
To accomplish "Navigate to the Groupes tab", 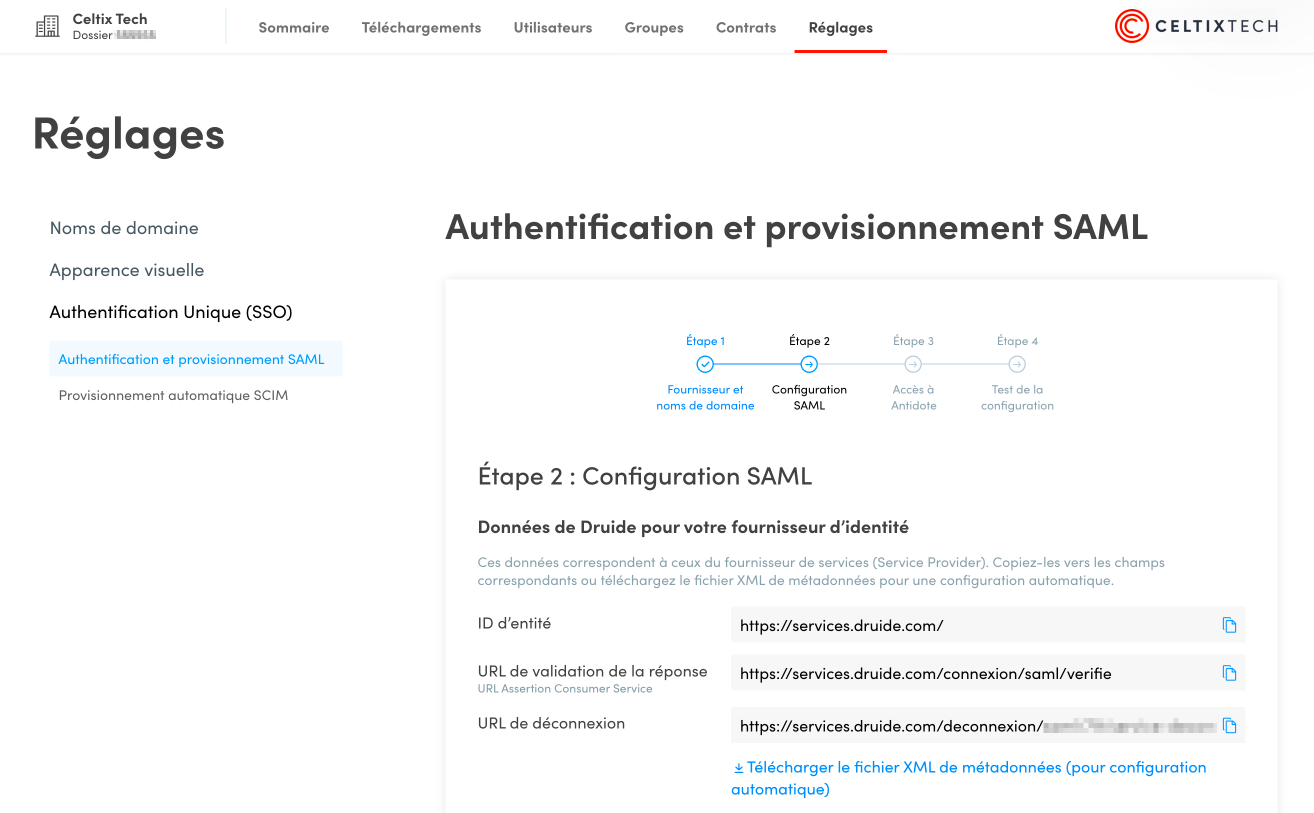I will (654, 28).
